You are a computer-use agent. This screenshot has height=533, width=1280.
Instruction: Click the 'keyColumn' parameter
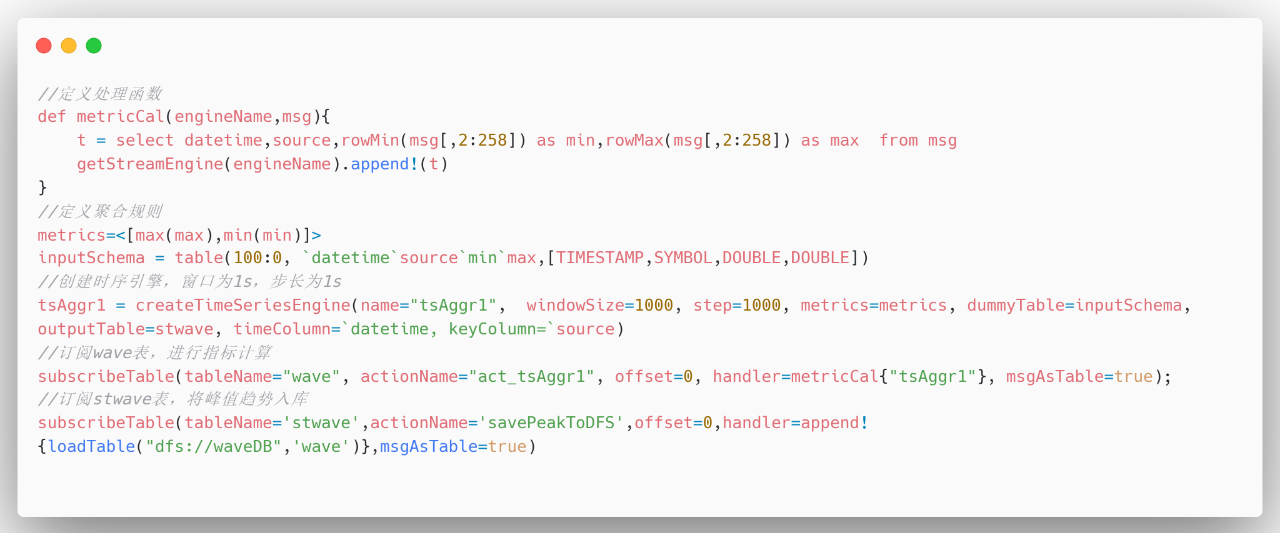(x=493, y=329)
